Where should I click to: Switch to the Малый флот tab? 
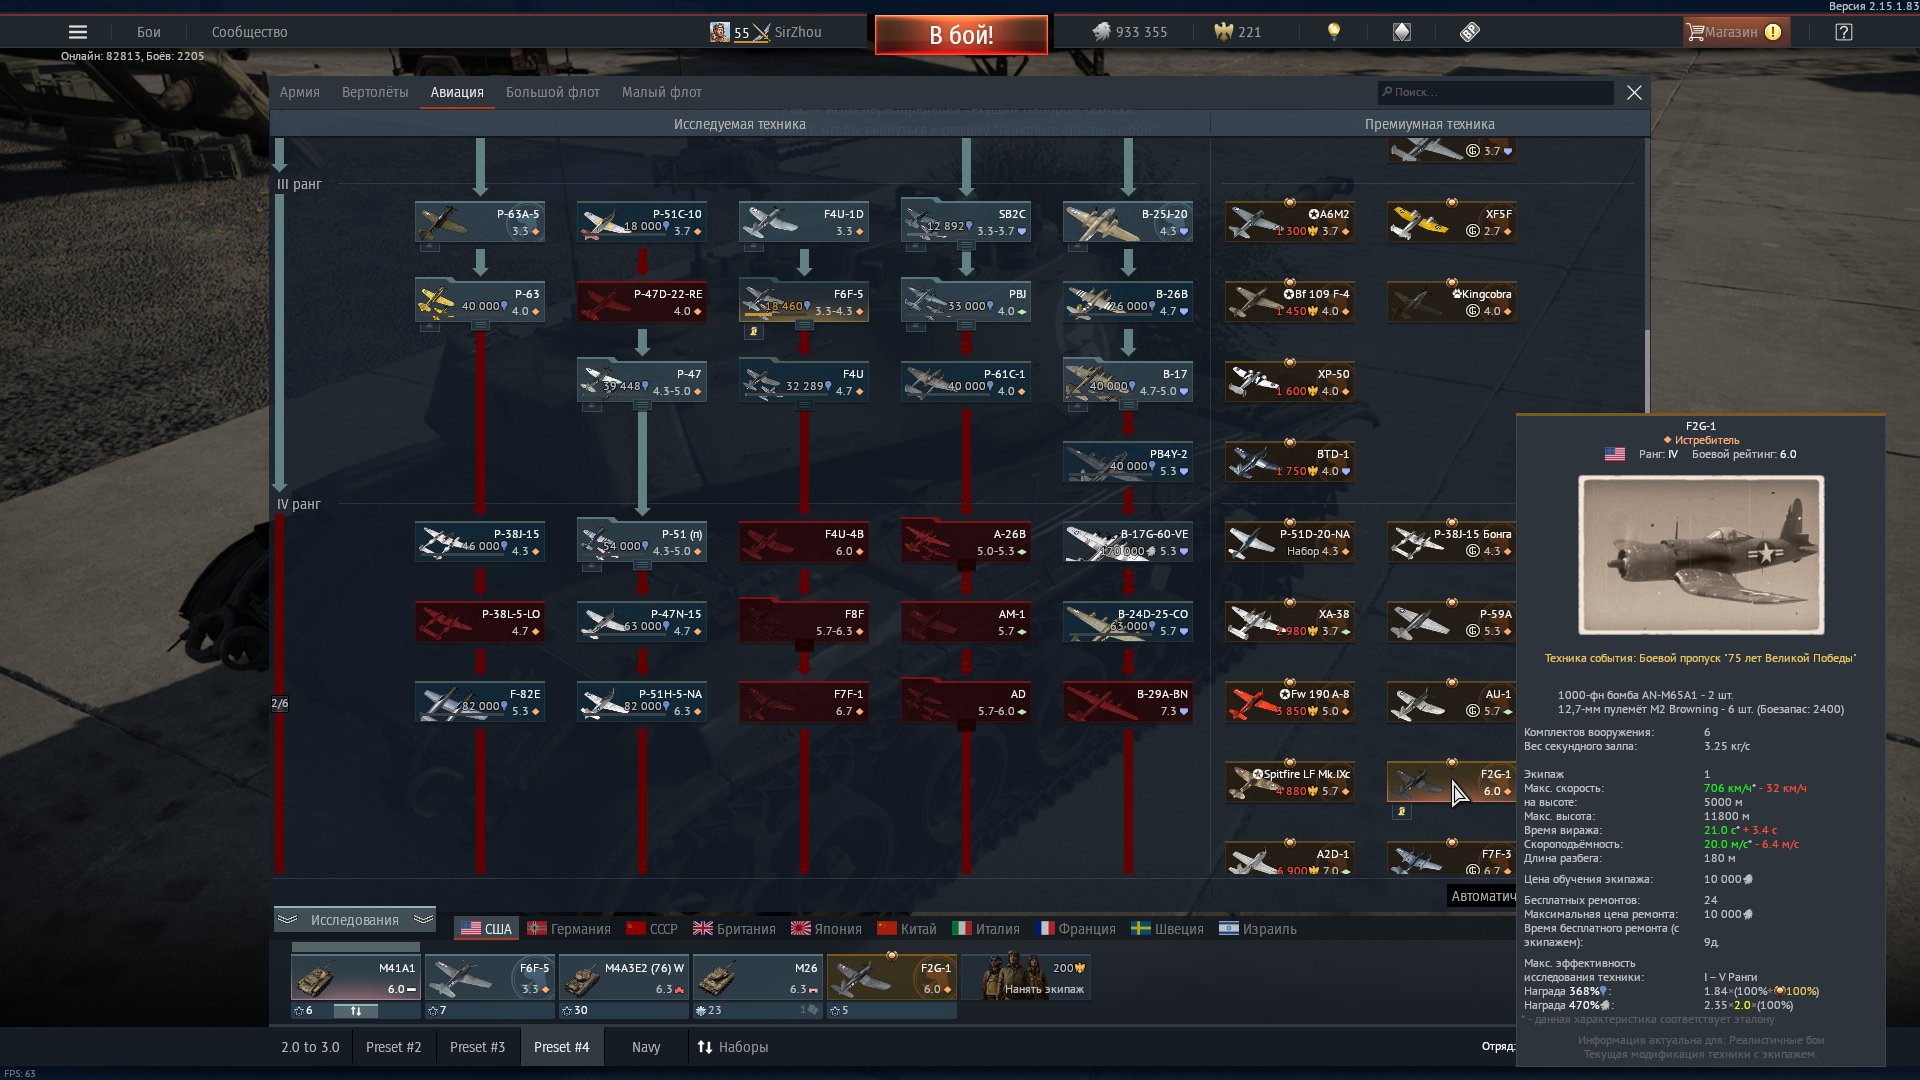[x=662, y=92]
